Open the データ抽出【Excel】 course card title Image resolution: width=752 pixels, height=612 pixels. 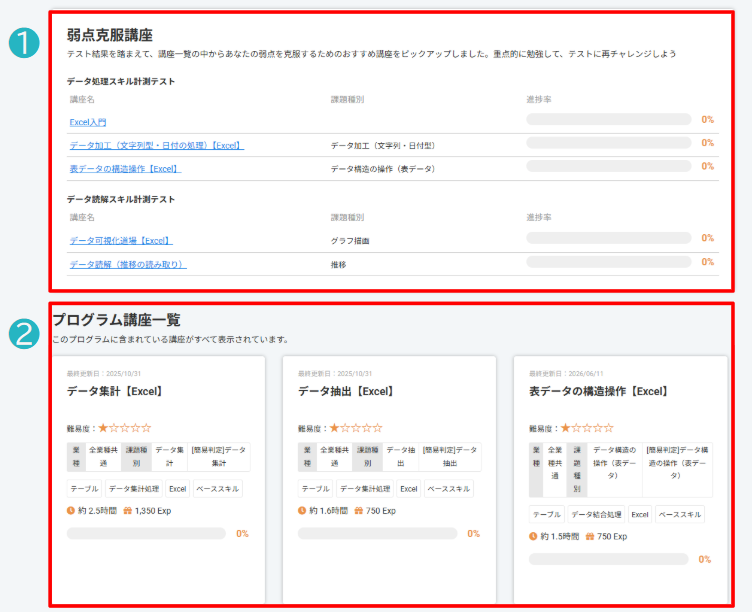pos(346,391)
